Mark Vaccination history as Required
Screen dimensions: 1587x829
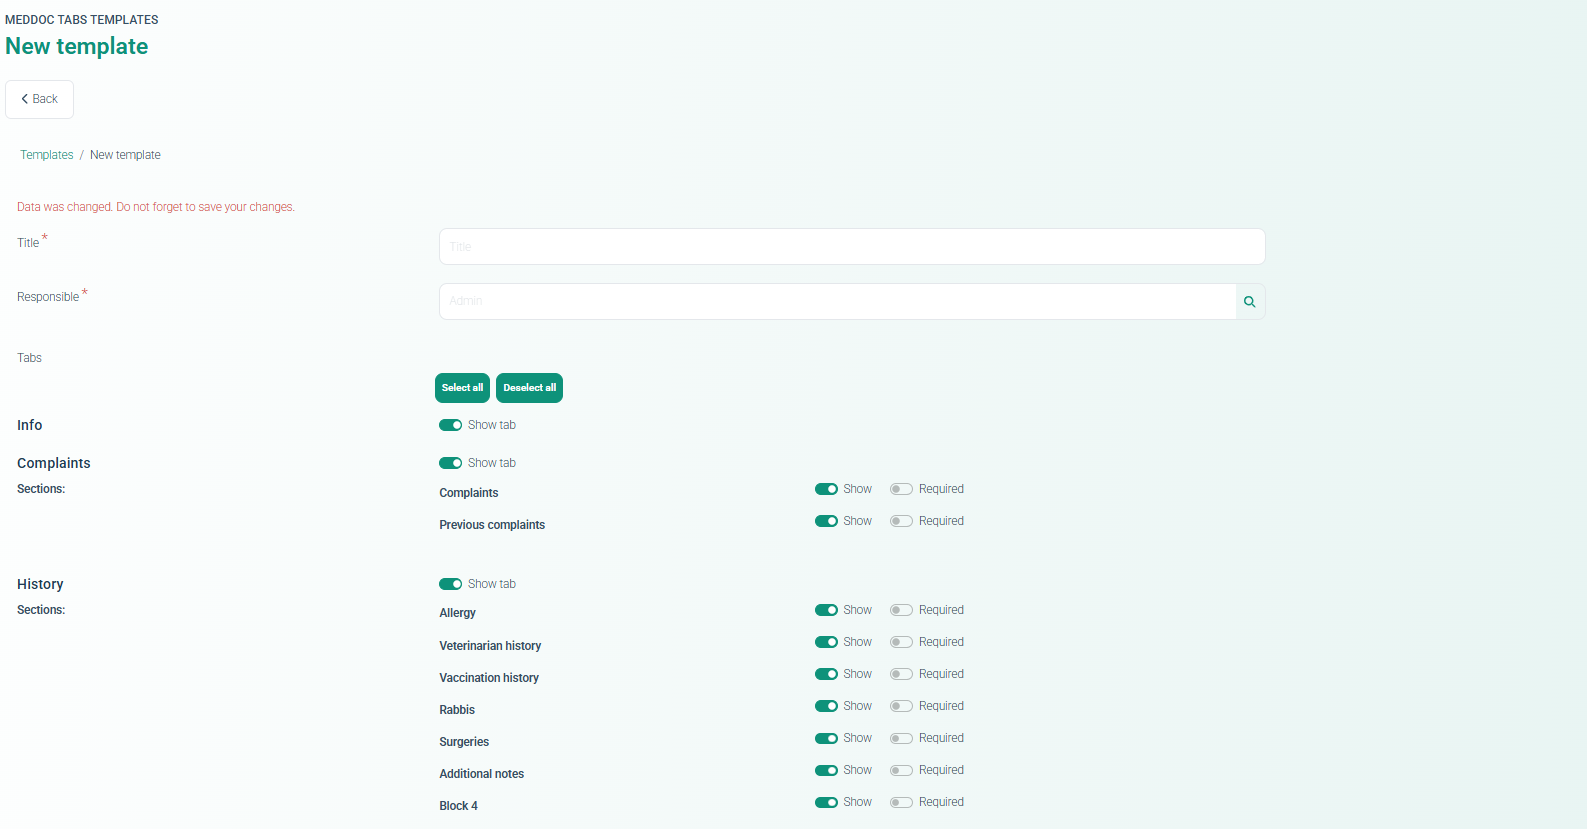[x=901, y=674]
